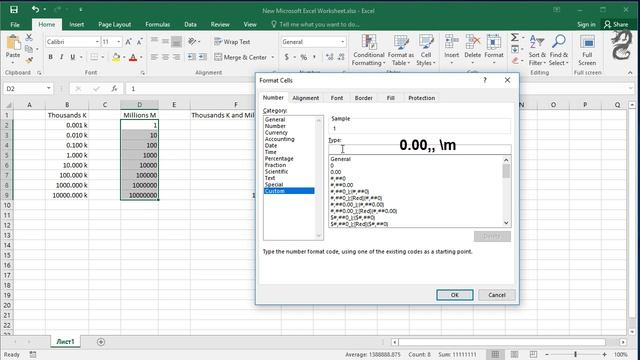Toggle Italic formatting
The height and width of the screenshot is (360, 640).
click(x=61, y=57)
